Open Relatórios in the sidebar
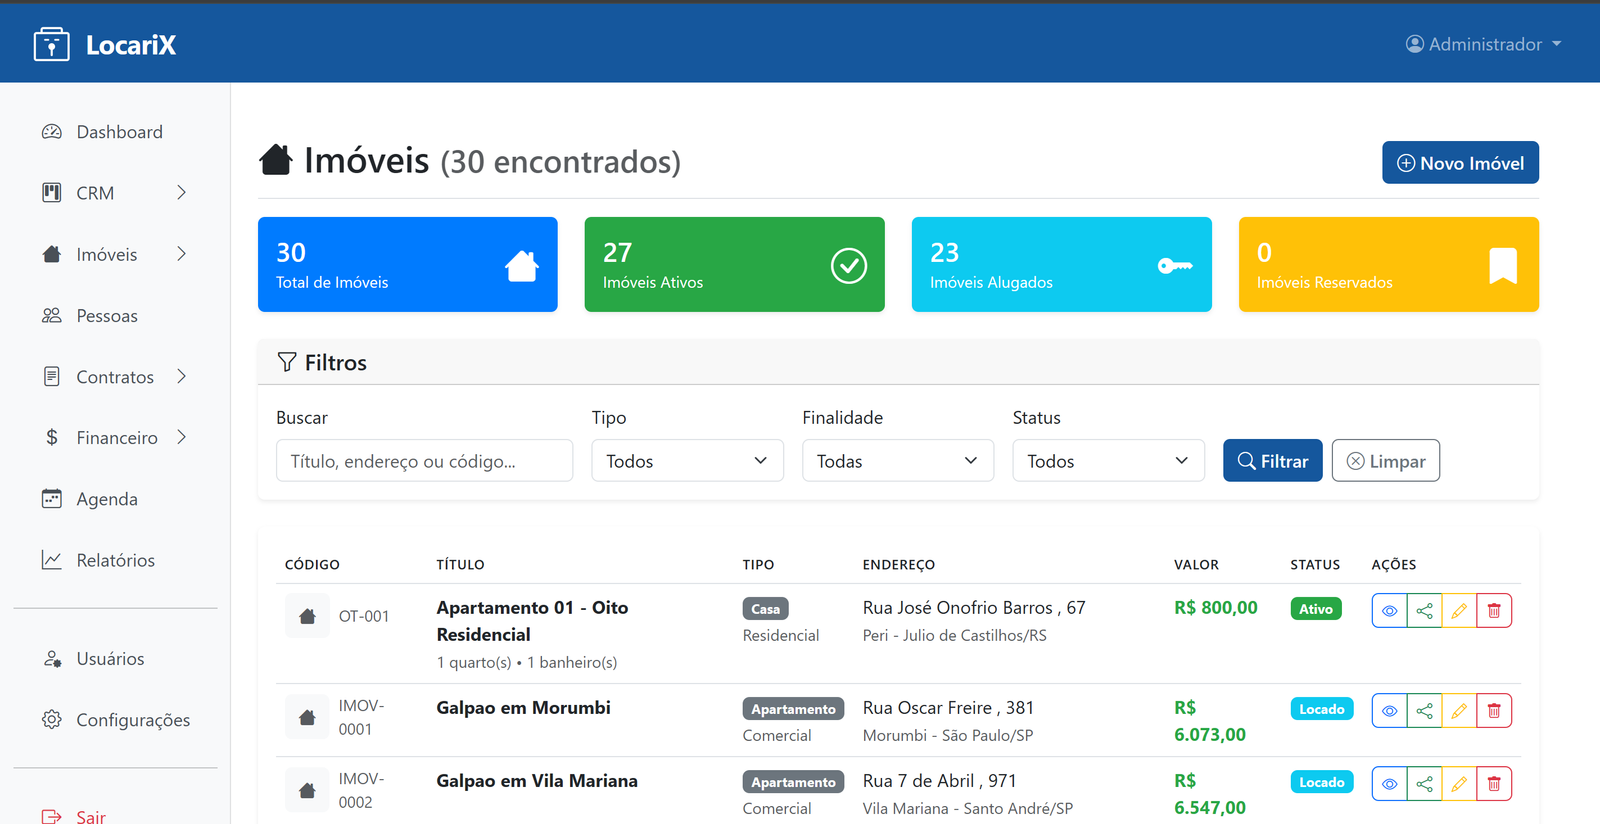Image resolution: width=1600 pixels, height=824 pixels. tap(116, 560)
